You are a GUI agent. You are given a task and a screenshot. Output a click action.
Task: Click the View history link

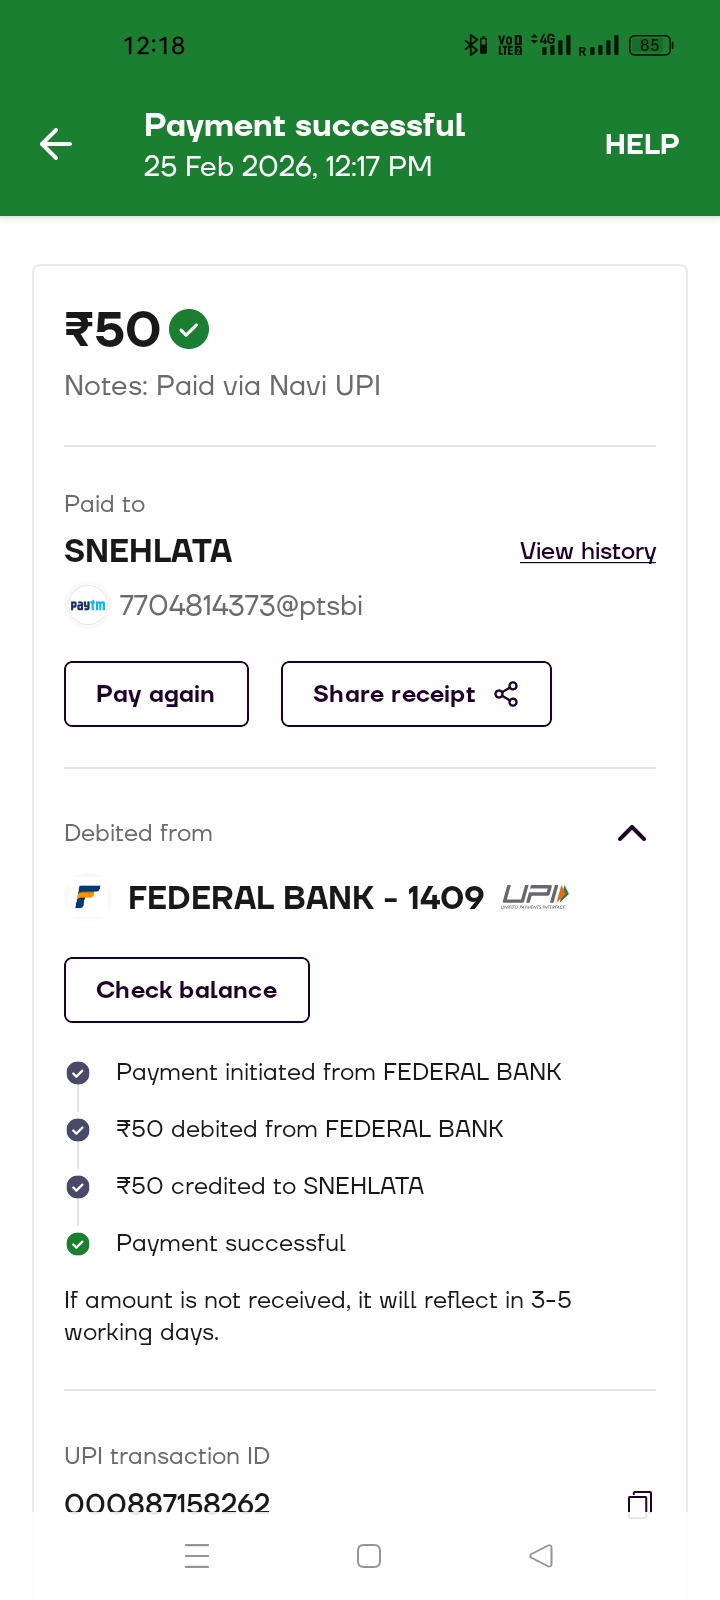[588, 551]
